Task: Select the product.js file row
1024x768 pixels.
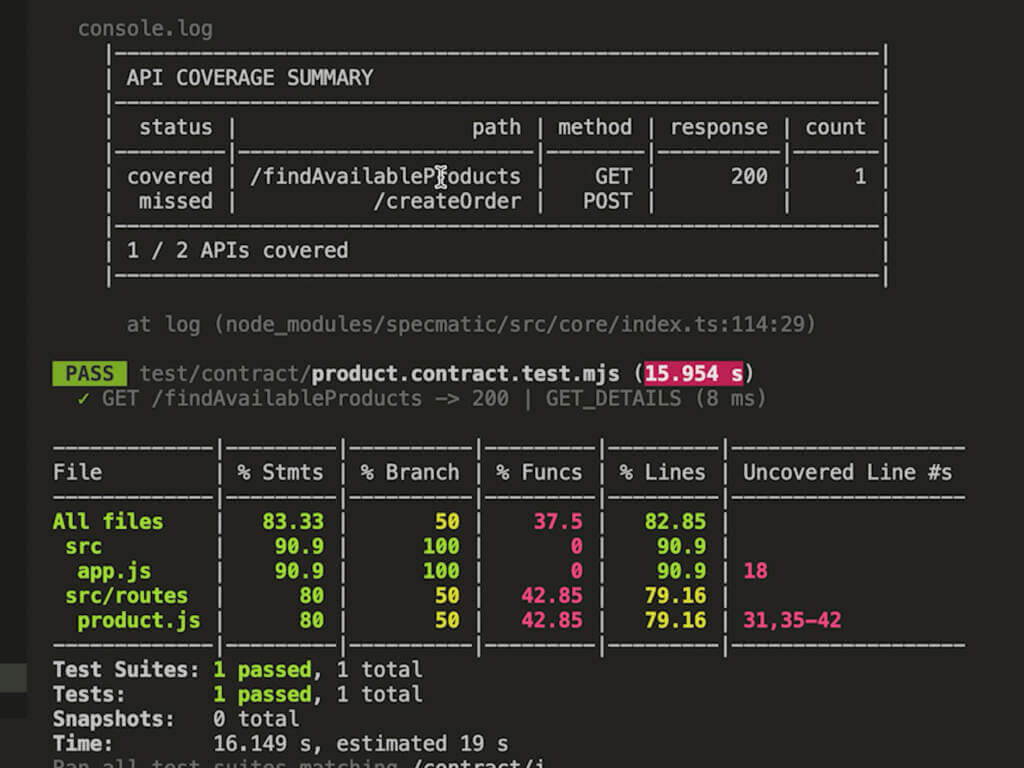Action: [138, 620]
